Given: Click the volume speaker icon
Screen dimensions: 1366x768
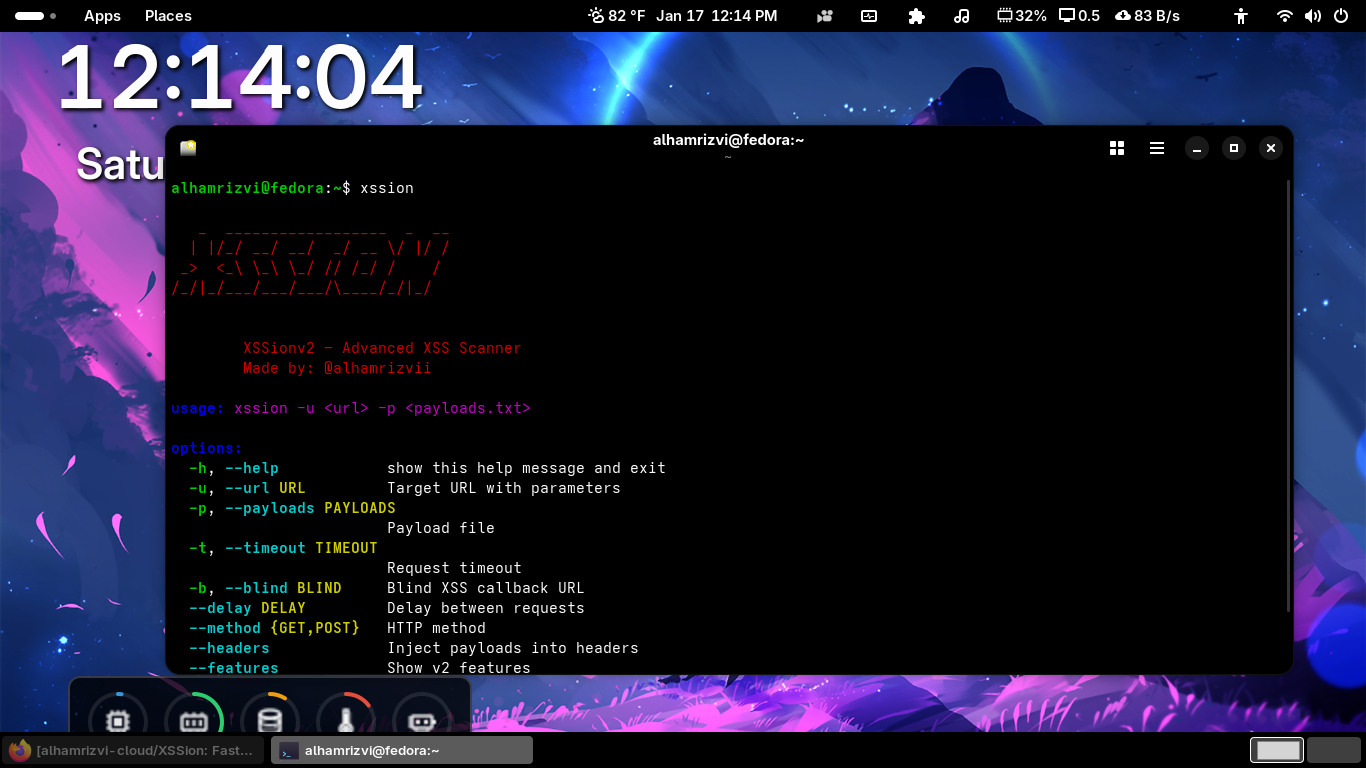Looking at the screenshot, I should [x=1312, y=16].
